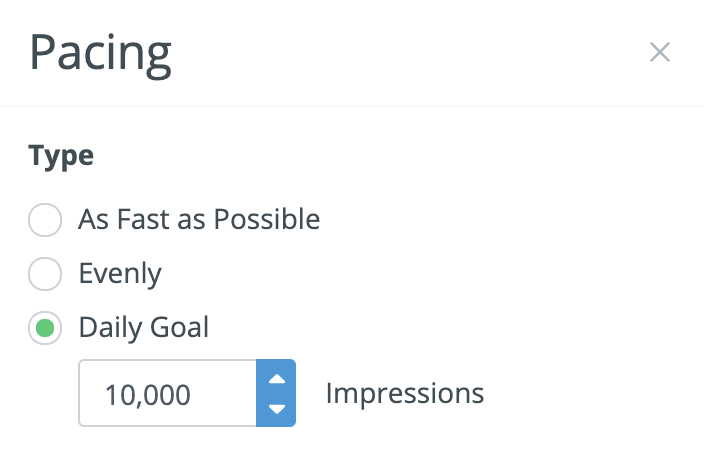
Task: Click the green dot of the selected radio
Action: (45, 327)
